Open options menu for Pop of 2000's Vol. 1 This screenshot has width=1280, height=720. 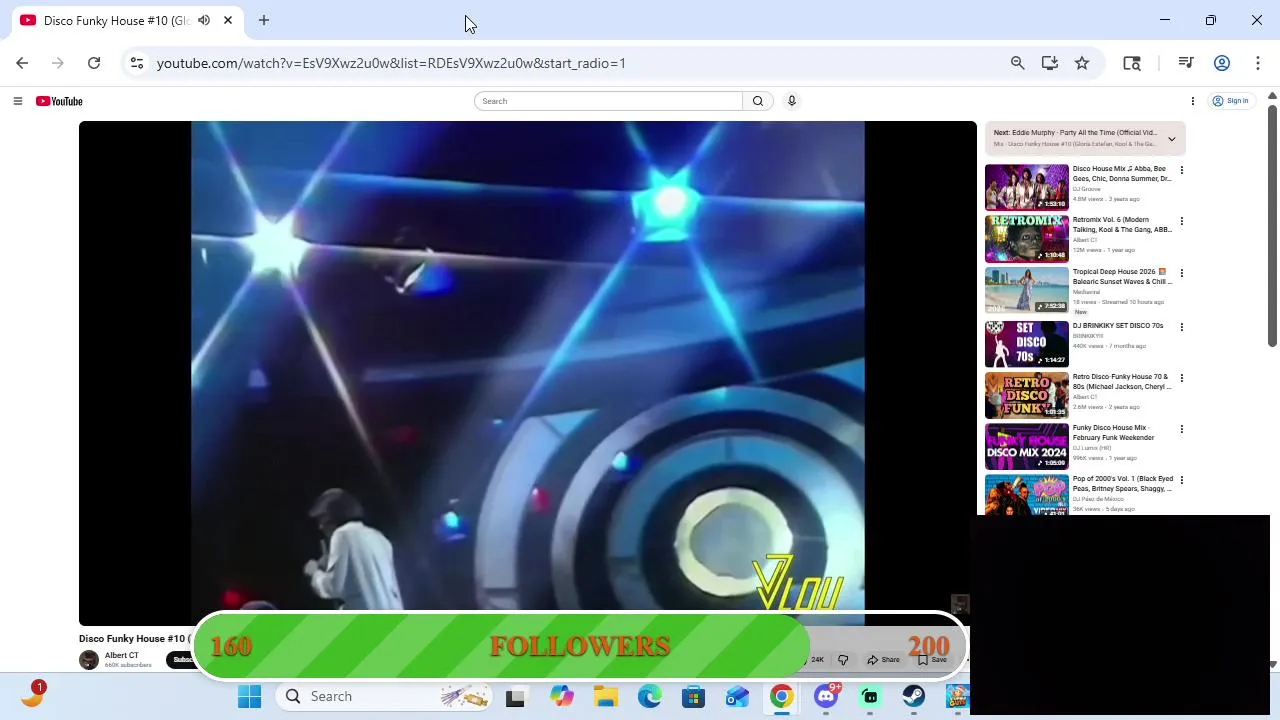tap(1182, 480)
